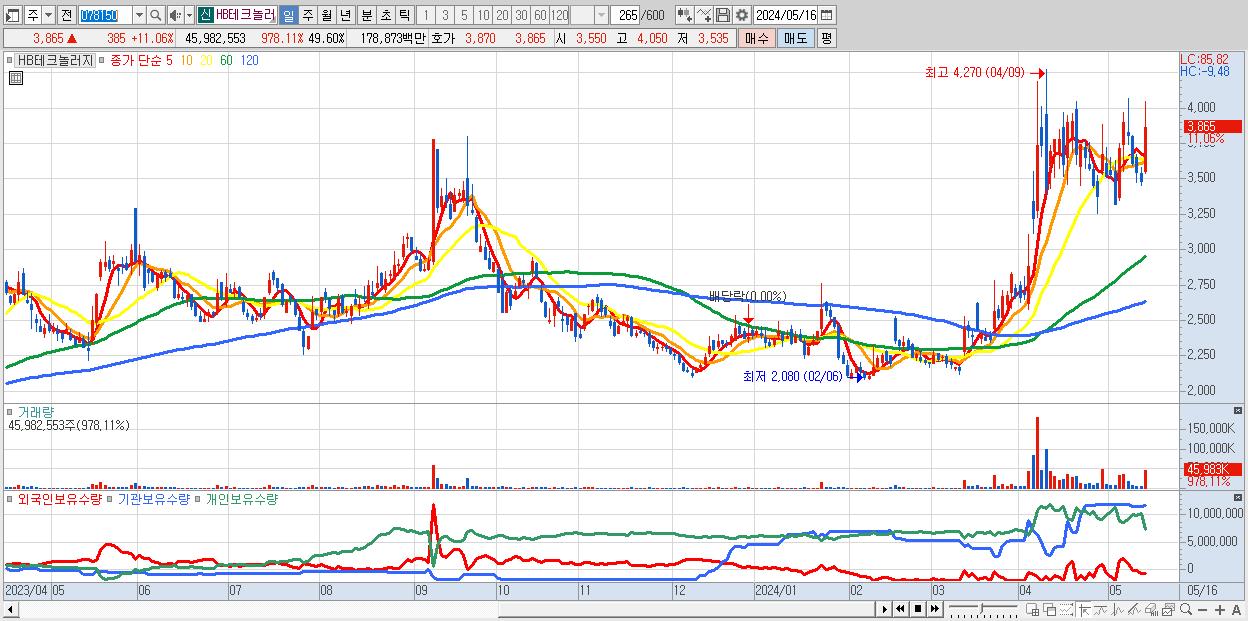Select the 분 (minute) period toggle
Viewport: 1248px width, 621px height.
pos(366,15)
